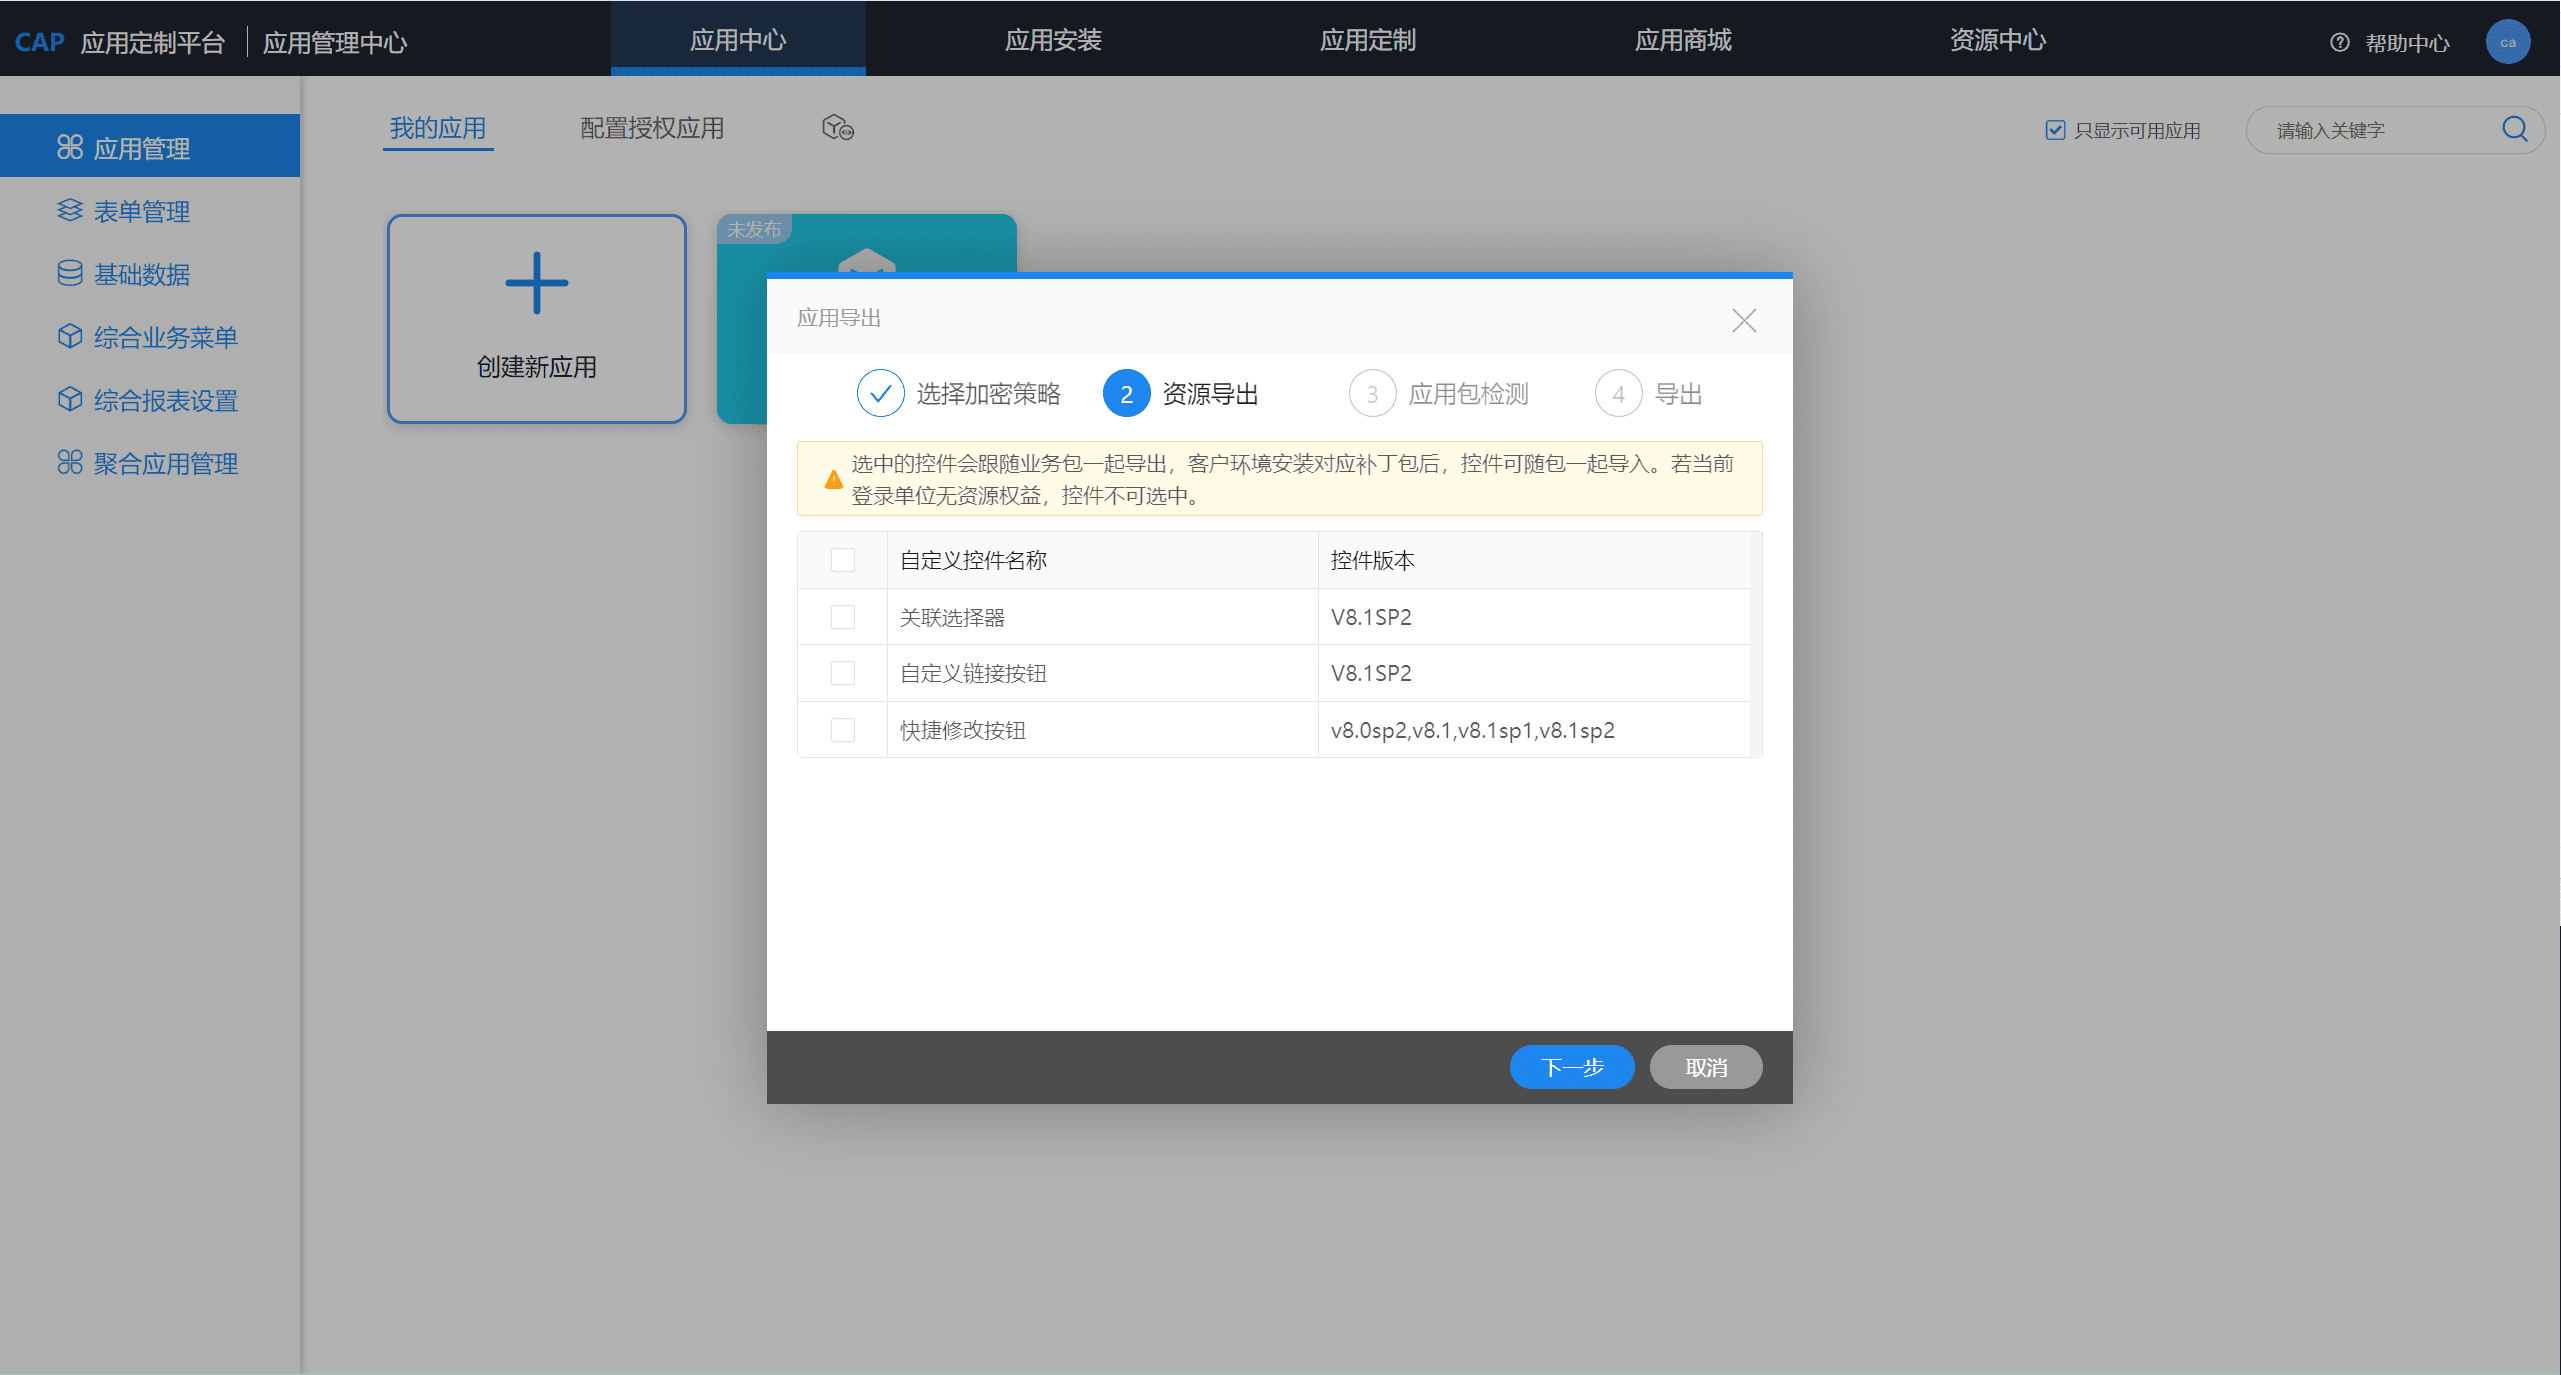Select the 我的应用 tab

point(438,128)
